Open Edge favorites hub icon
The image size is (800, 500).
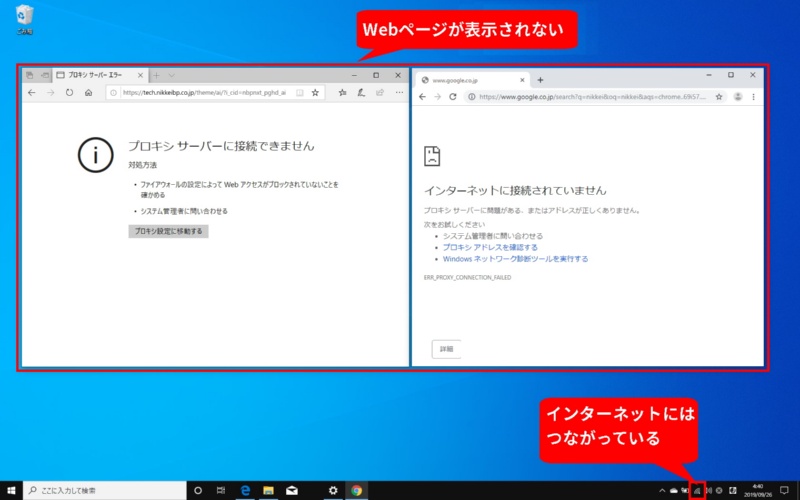click(x=342, y=93)
